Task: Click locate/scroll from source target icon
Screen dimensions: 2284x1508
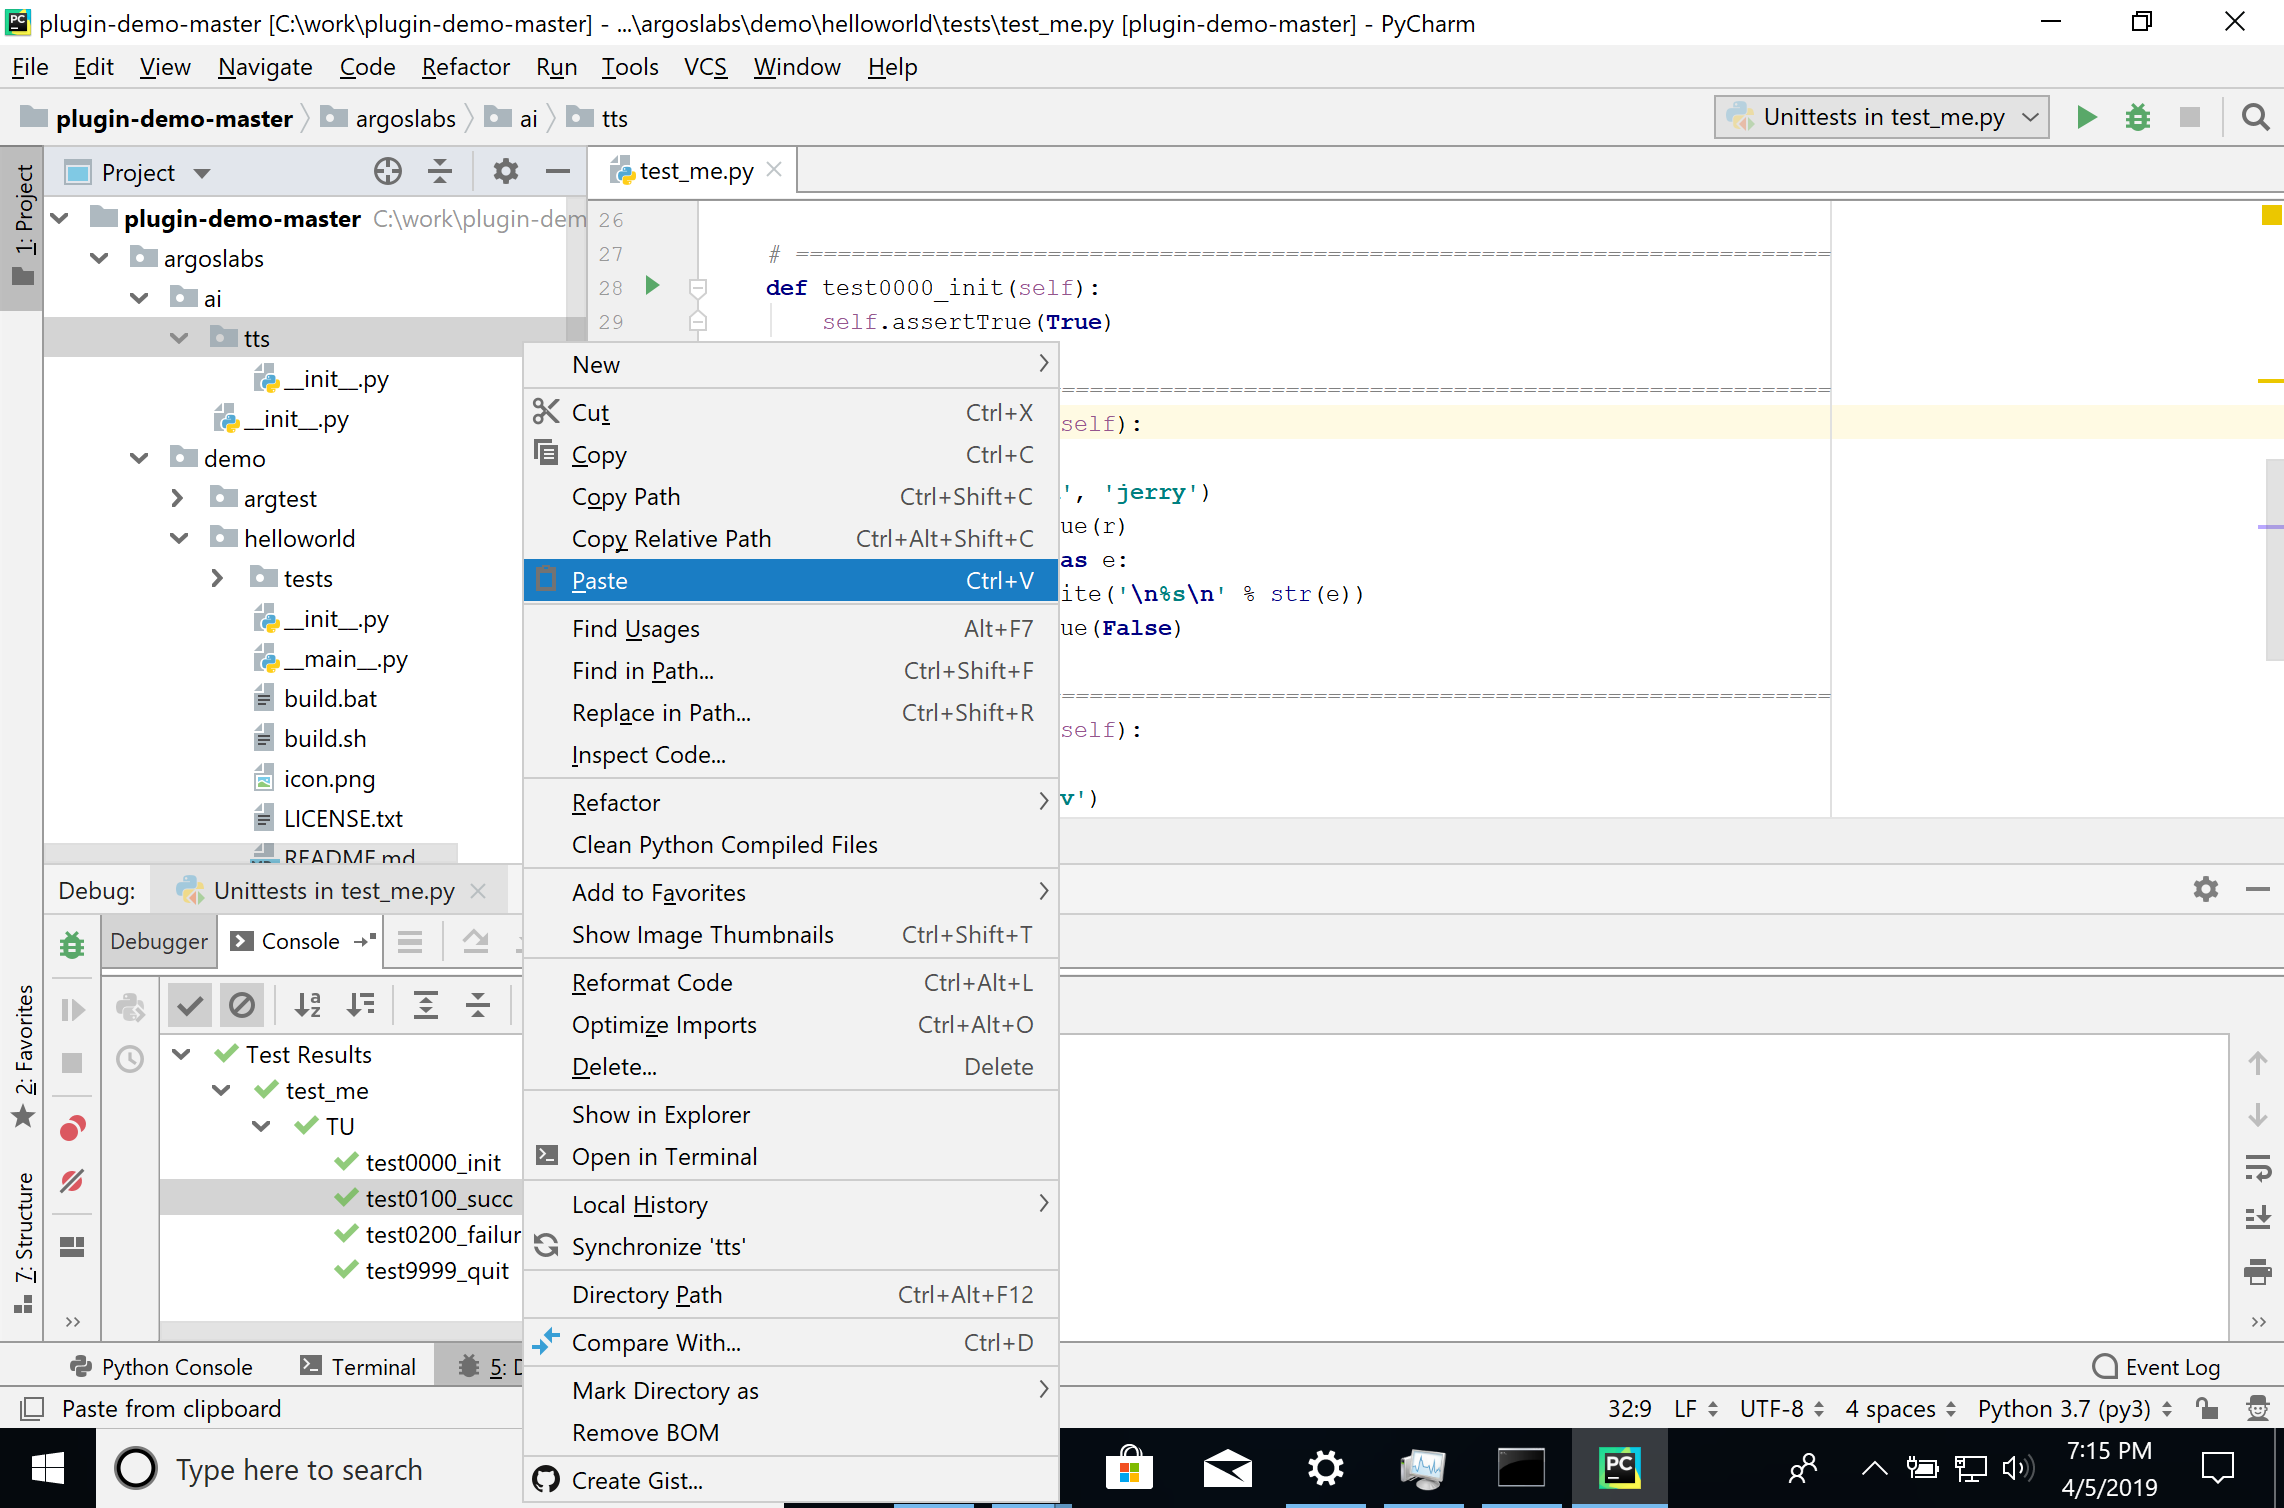Action: coord(388,172)
